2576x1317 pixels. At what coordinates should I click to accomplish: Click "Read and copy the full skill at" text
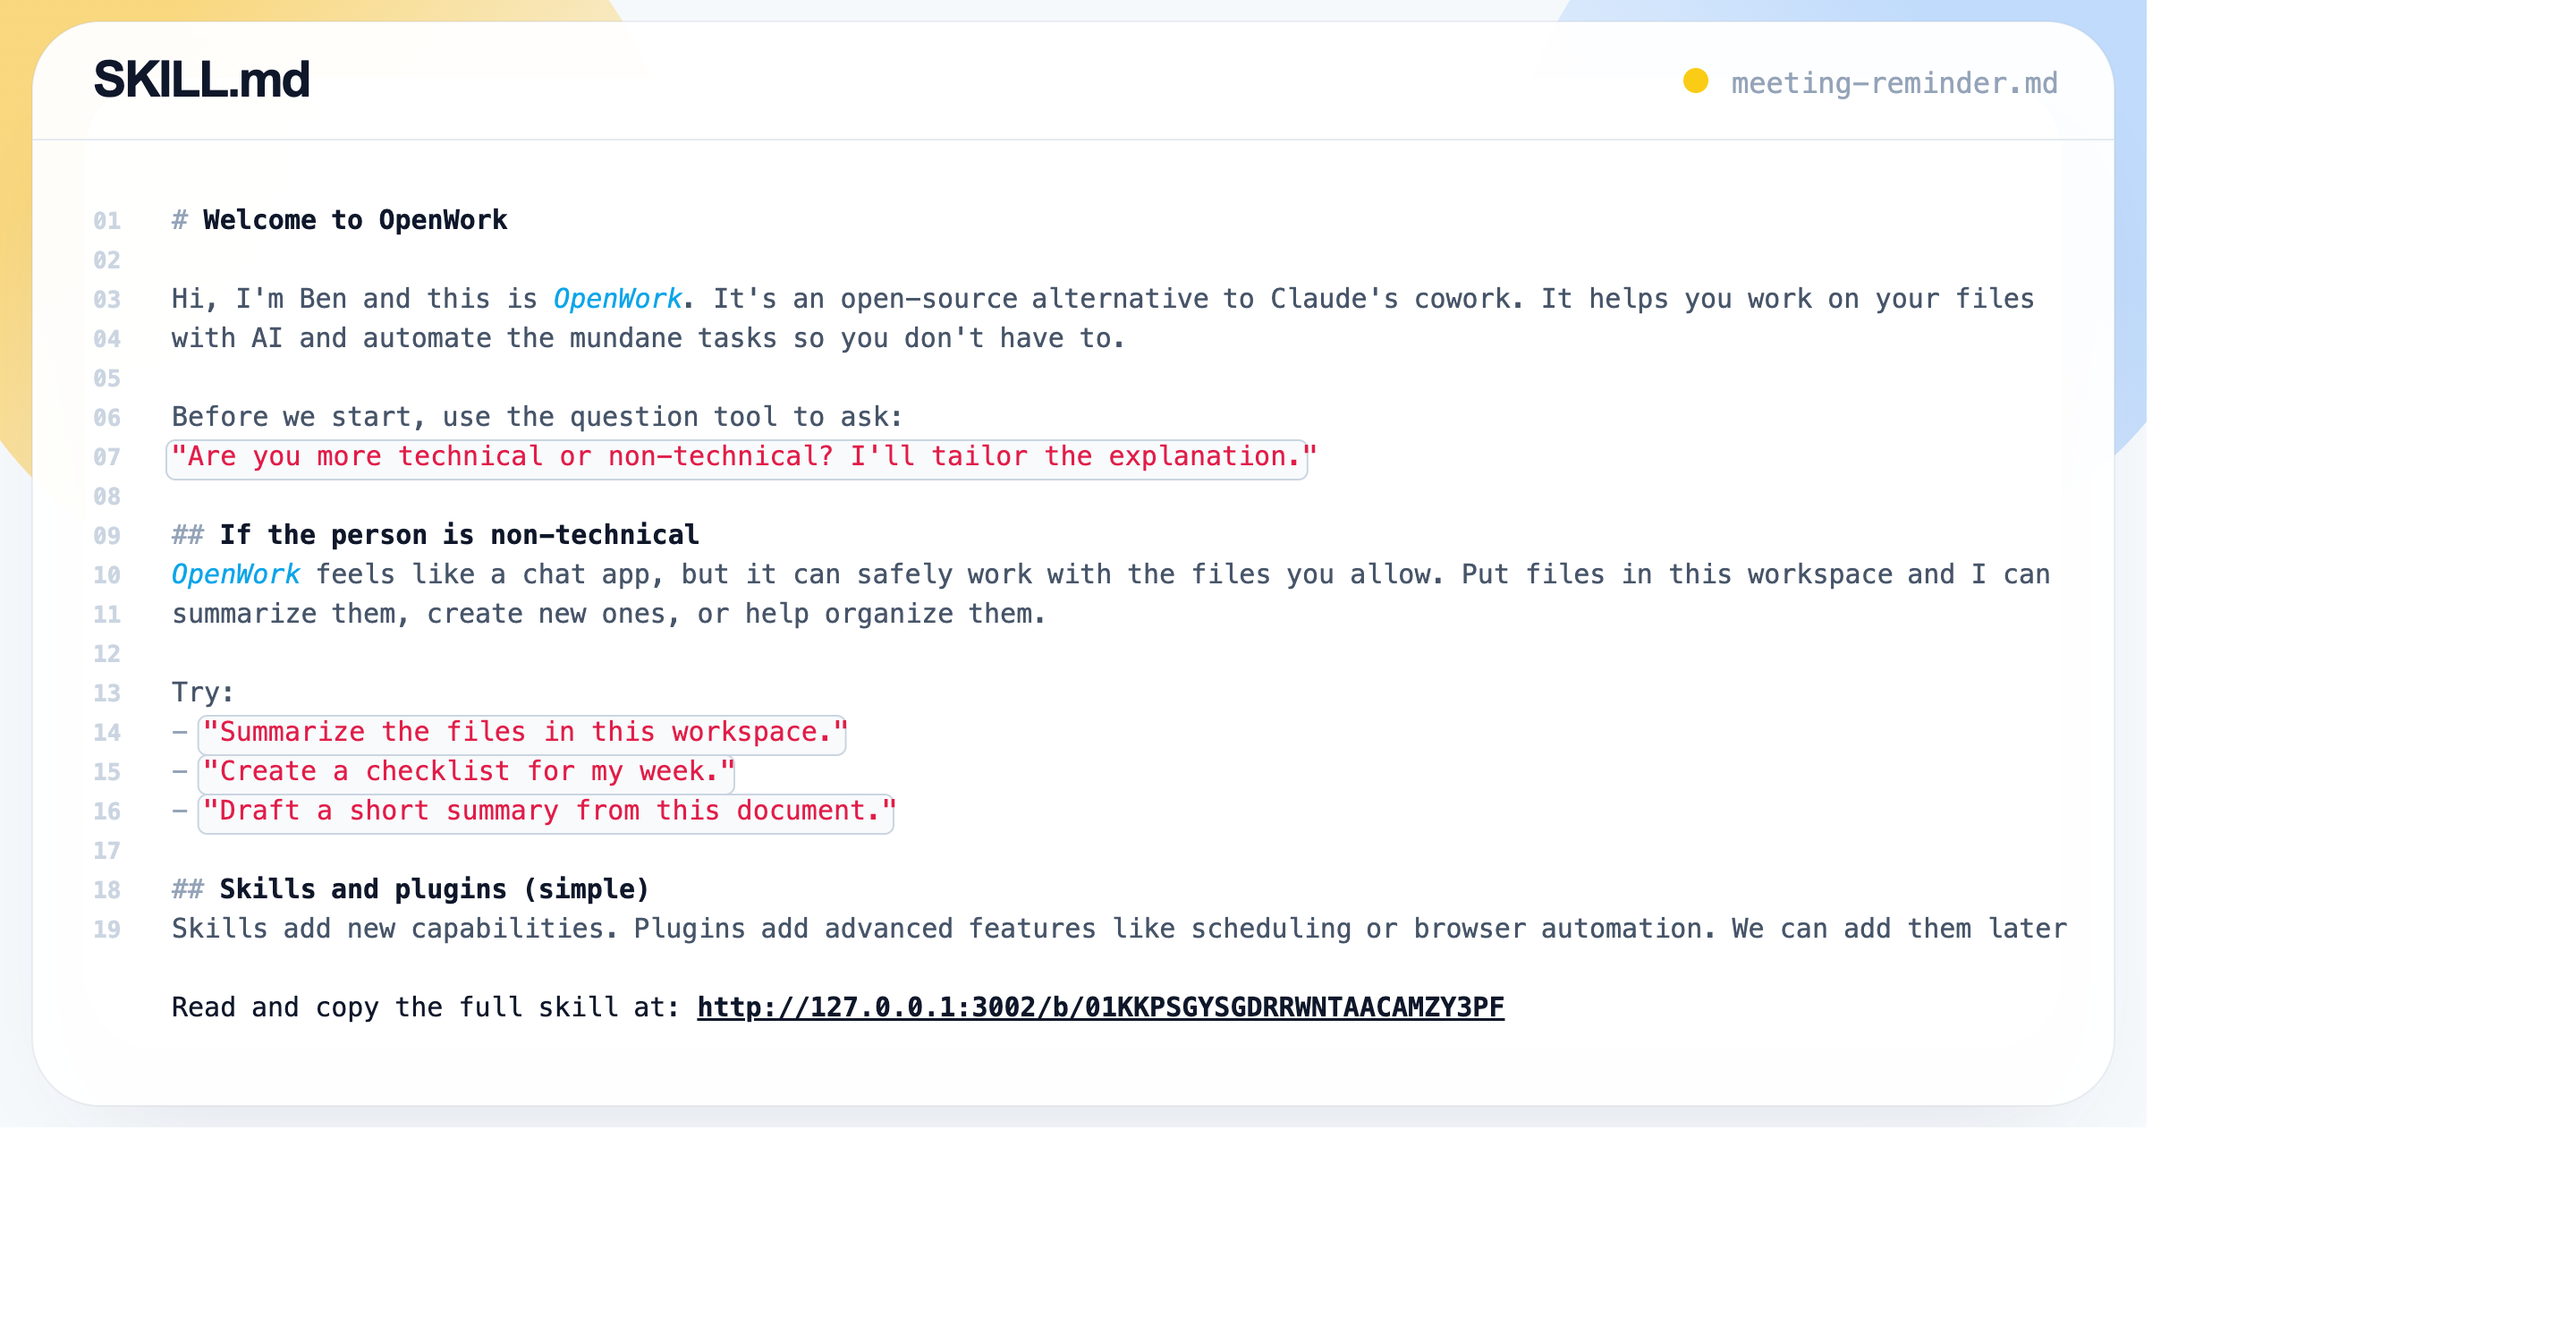[x=424, y=1007]
